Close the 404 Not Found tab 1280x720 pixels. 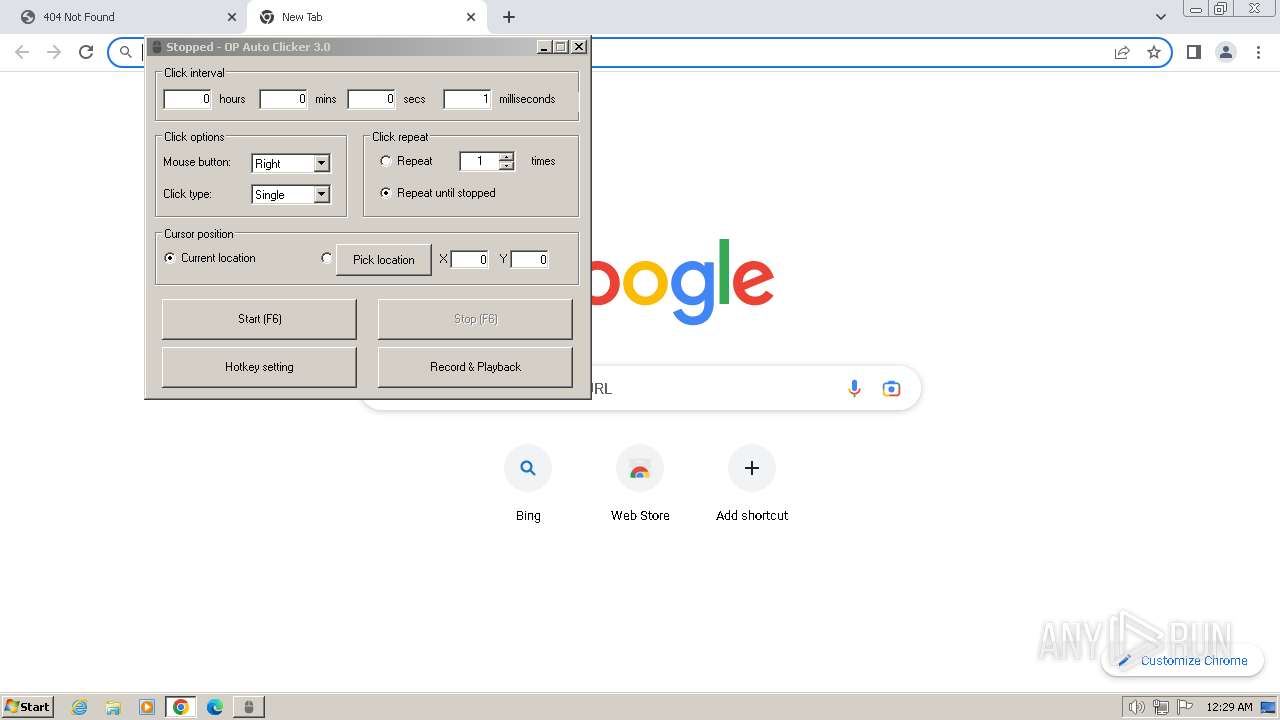[x=232, y=17]
